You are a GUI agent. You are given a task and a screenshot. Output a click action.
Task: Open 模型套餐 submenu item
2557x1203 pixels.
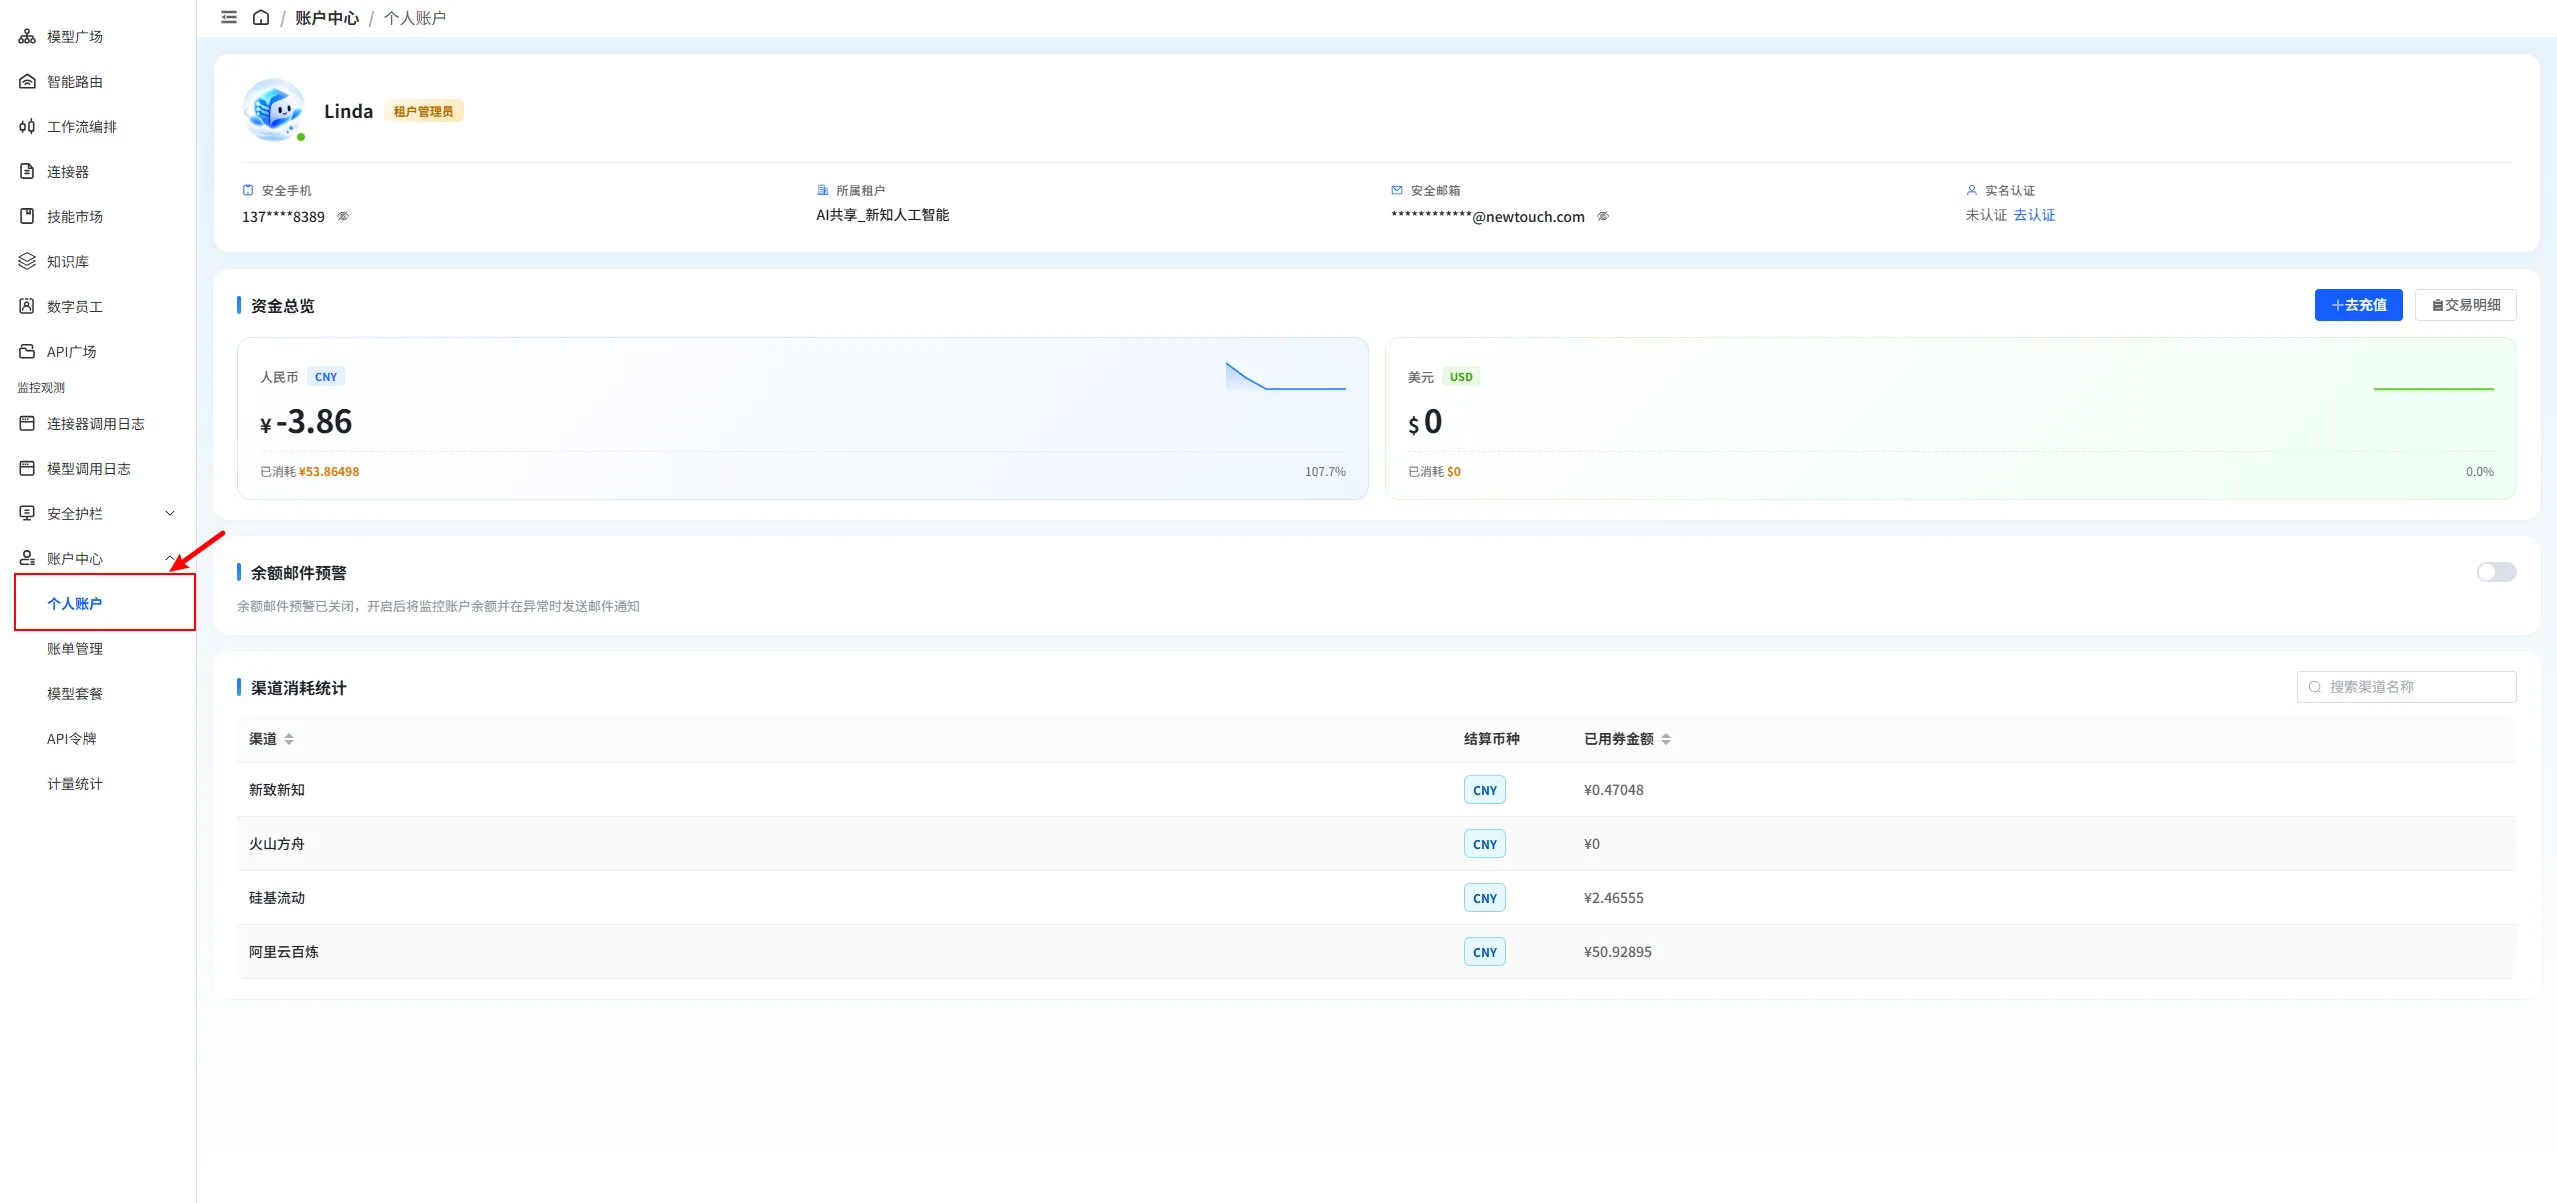75,694
